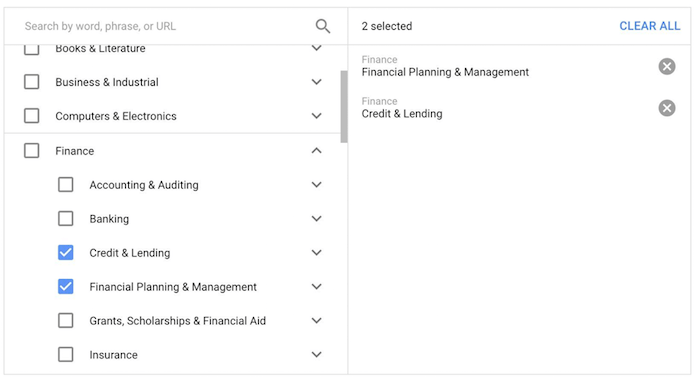Click the search magnifier icon
Screen dimensions: 700x380
(x=323, y=26)
